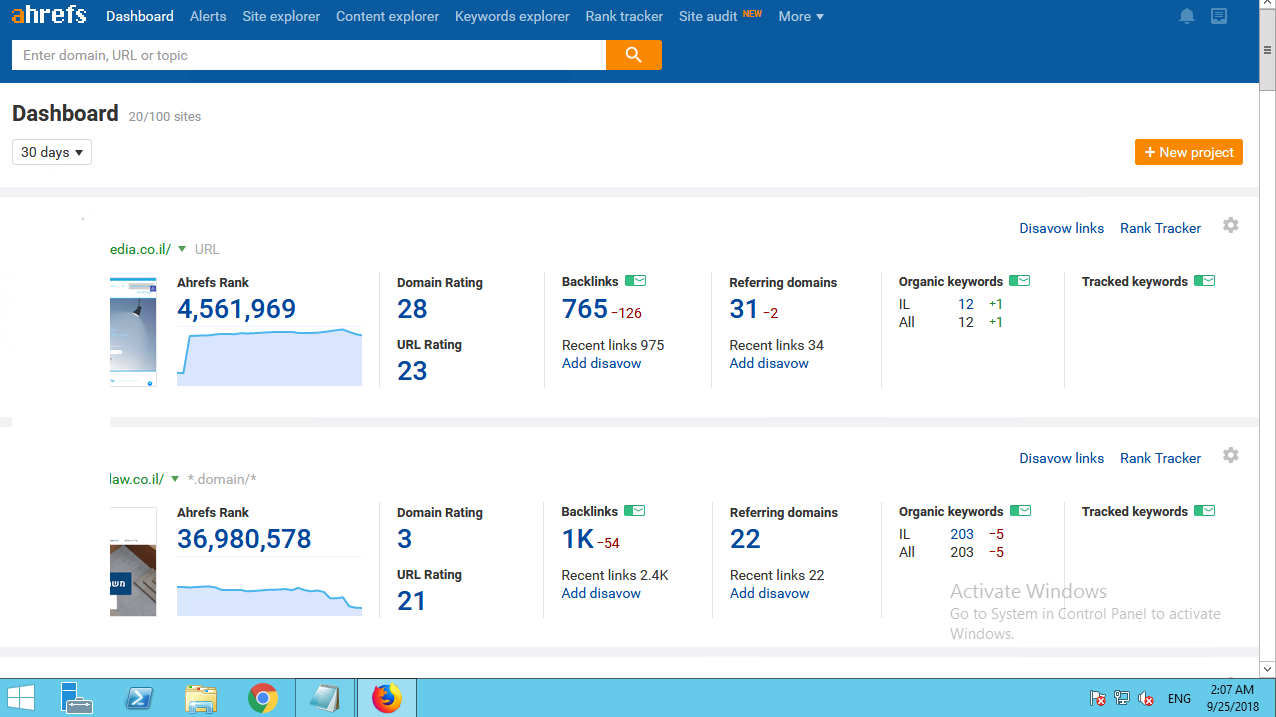Open the law.co.il/ project link
The height and width of the screenshot is (717, 1276).
137,479
